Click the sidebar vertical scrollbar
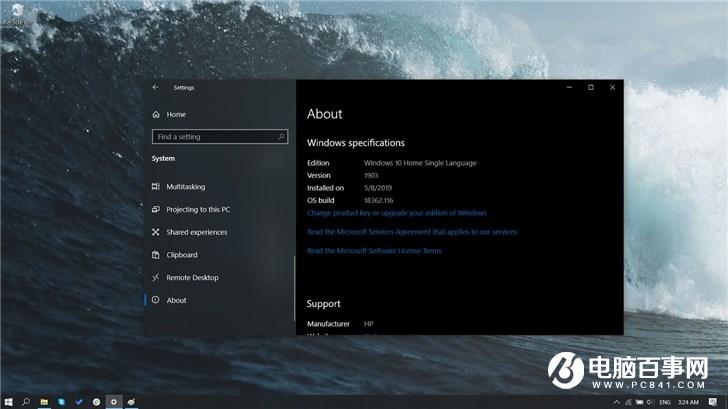Viewport: 728px width, 409px height. tap(294, 288)
